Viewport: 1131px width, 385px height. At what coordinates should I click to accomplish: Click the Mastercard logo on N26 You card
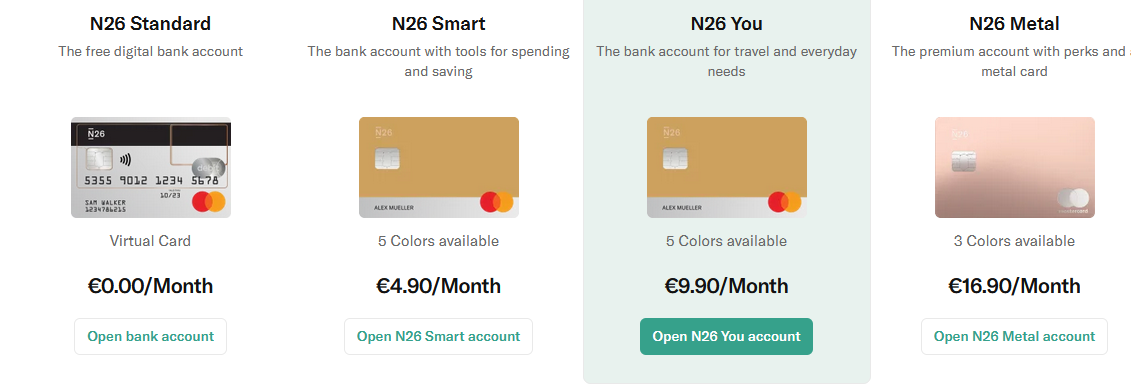[785, 202]
